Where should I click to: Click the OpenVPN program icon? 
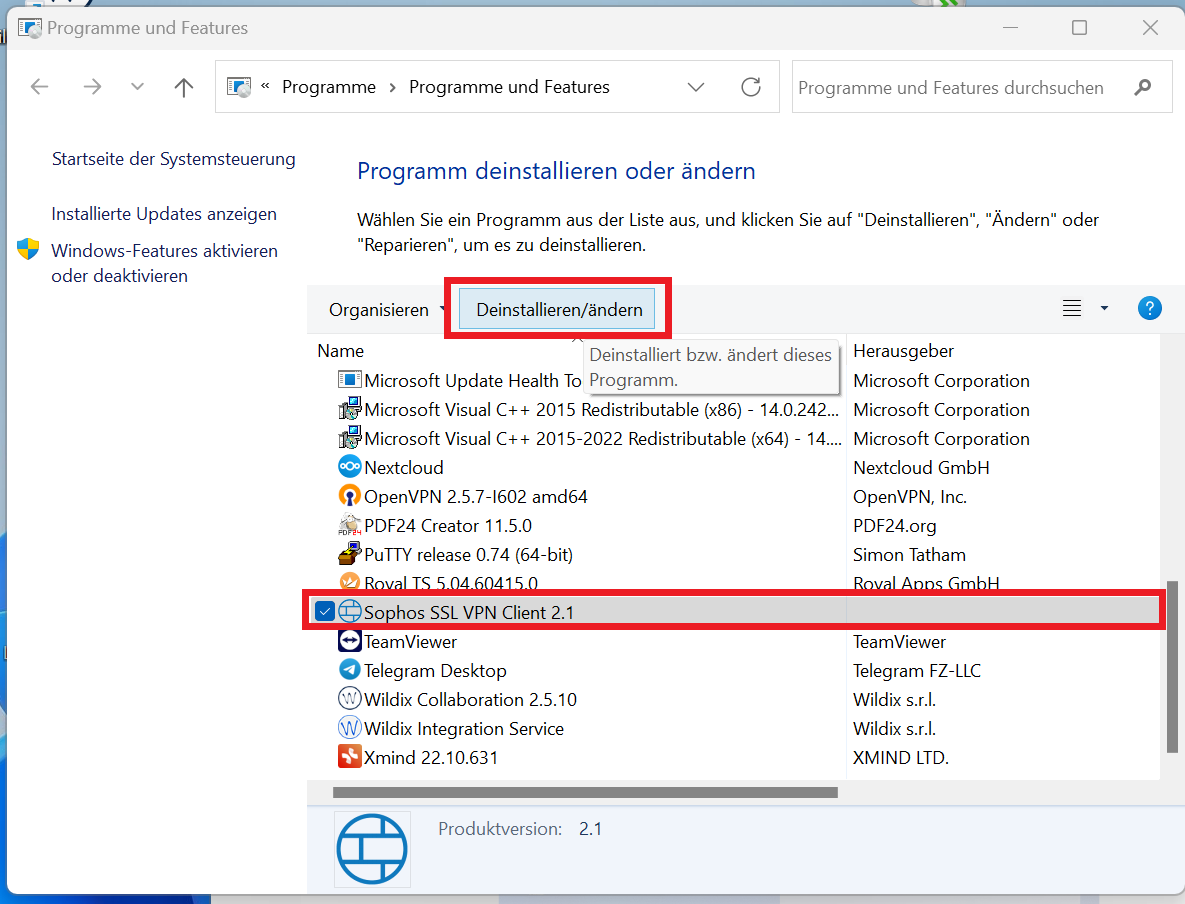coord(349,497)
